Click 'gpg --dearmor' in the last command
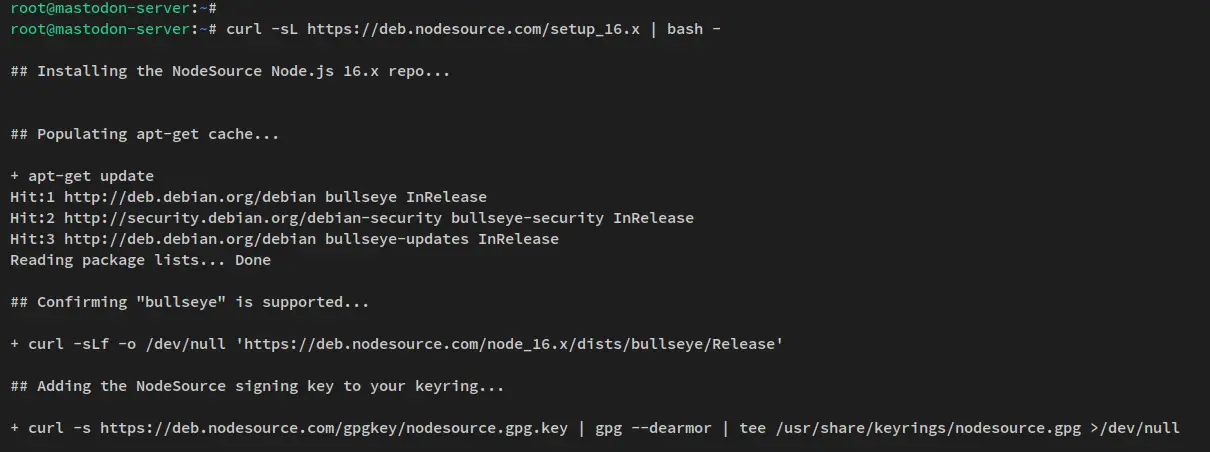The width and height of the screenshot is (1210, 452). click(654, 428)
